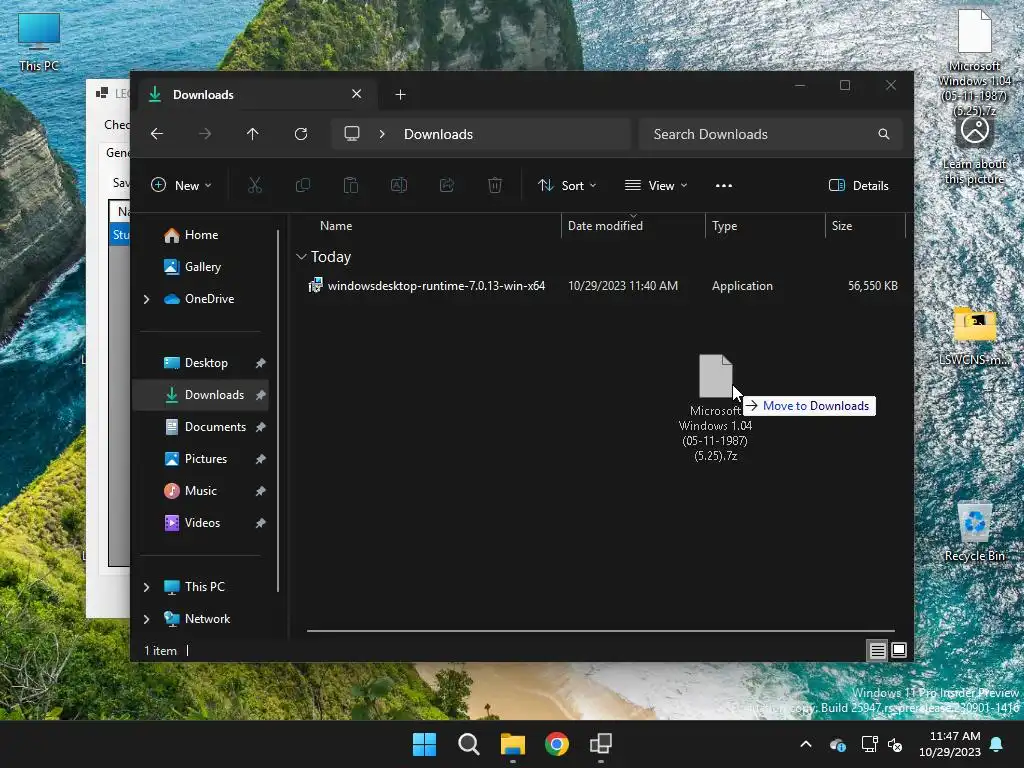
Task: Expand This PC in navigation pane
Action: click(x=146, y=587)
